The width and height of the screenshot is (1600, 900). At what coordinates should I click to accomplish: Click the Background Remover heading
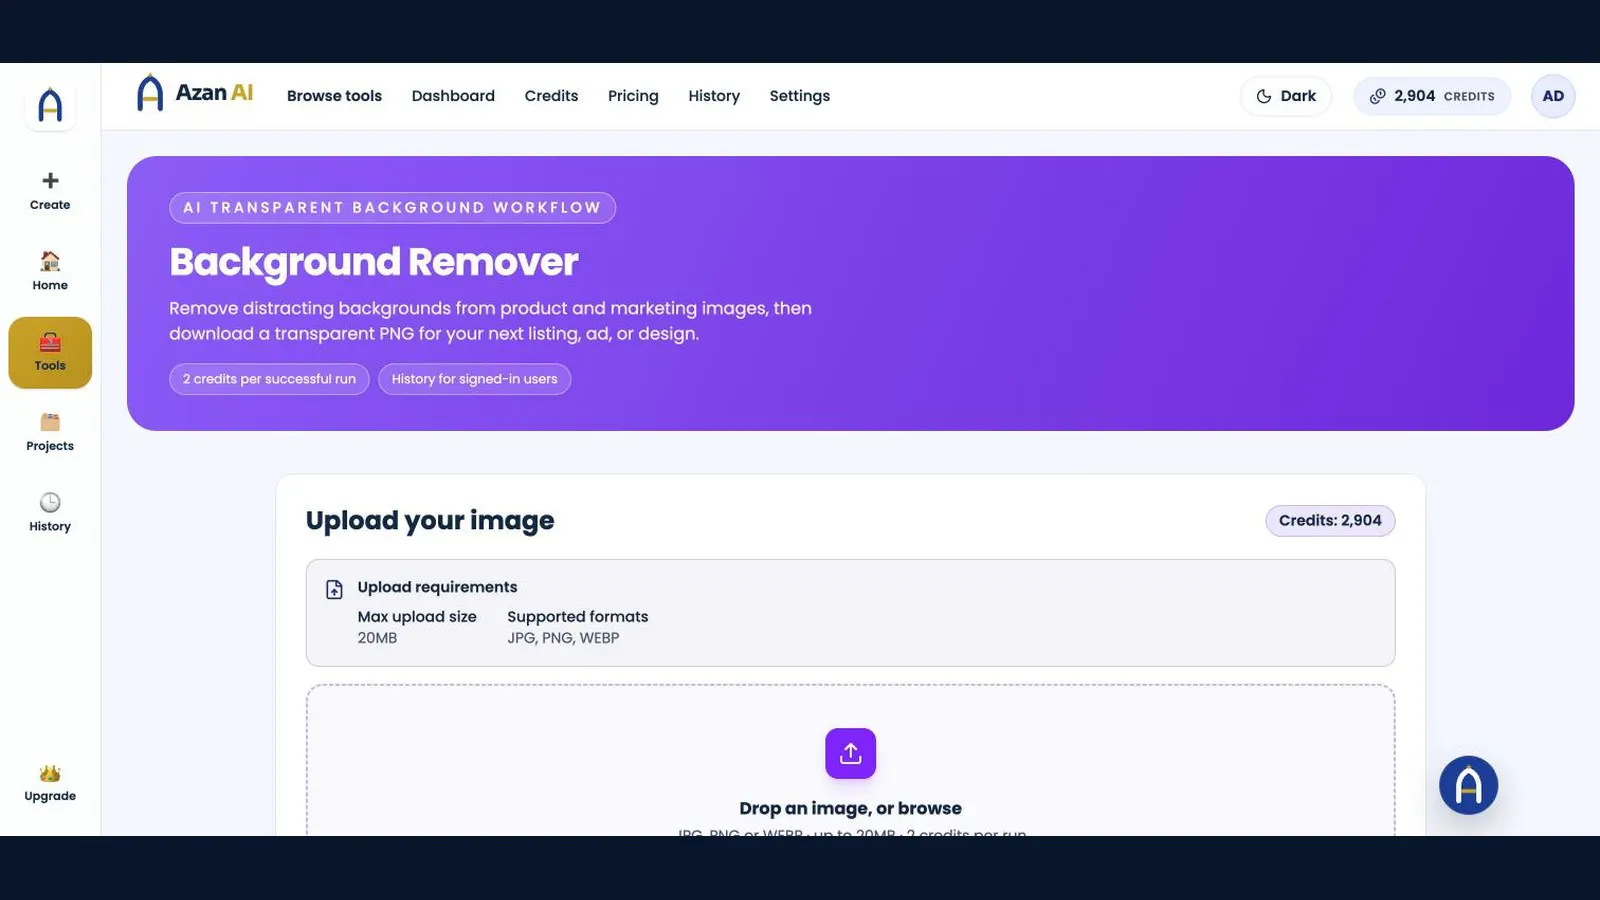tap(373, 262)
